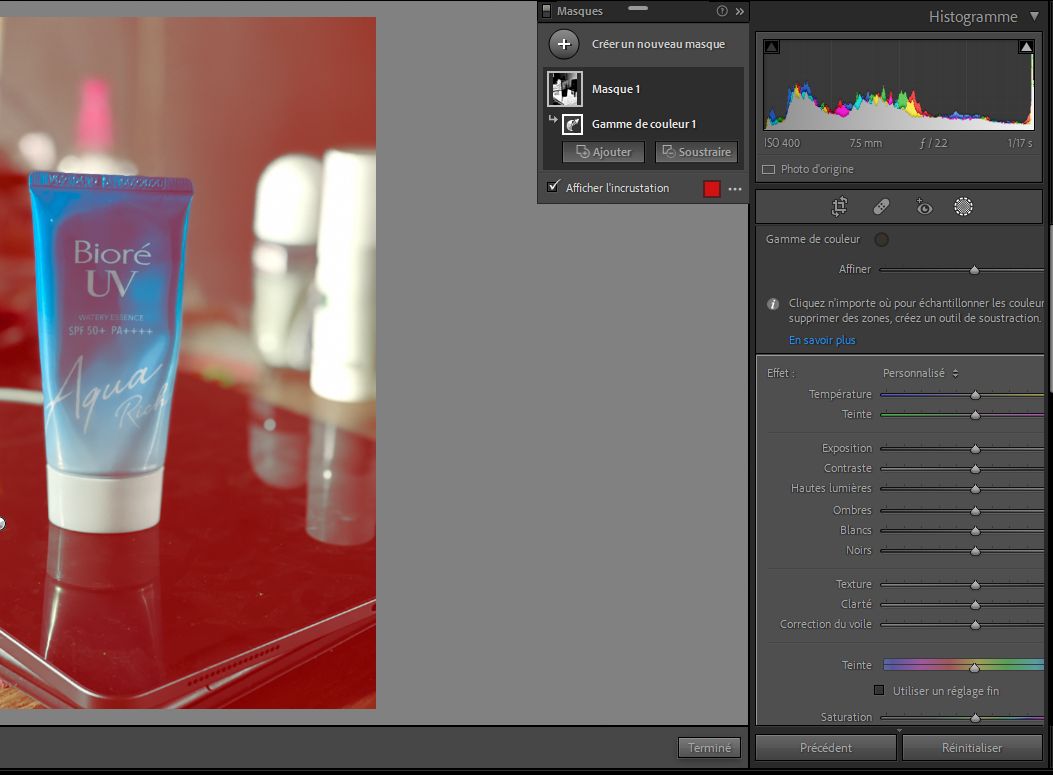Select Gamme de couleur 1 component icon
Viewport: 1053px width, 775px height.
[572, 124]
